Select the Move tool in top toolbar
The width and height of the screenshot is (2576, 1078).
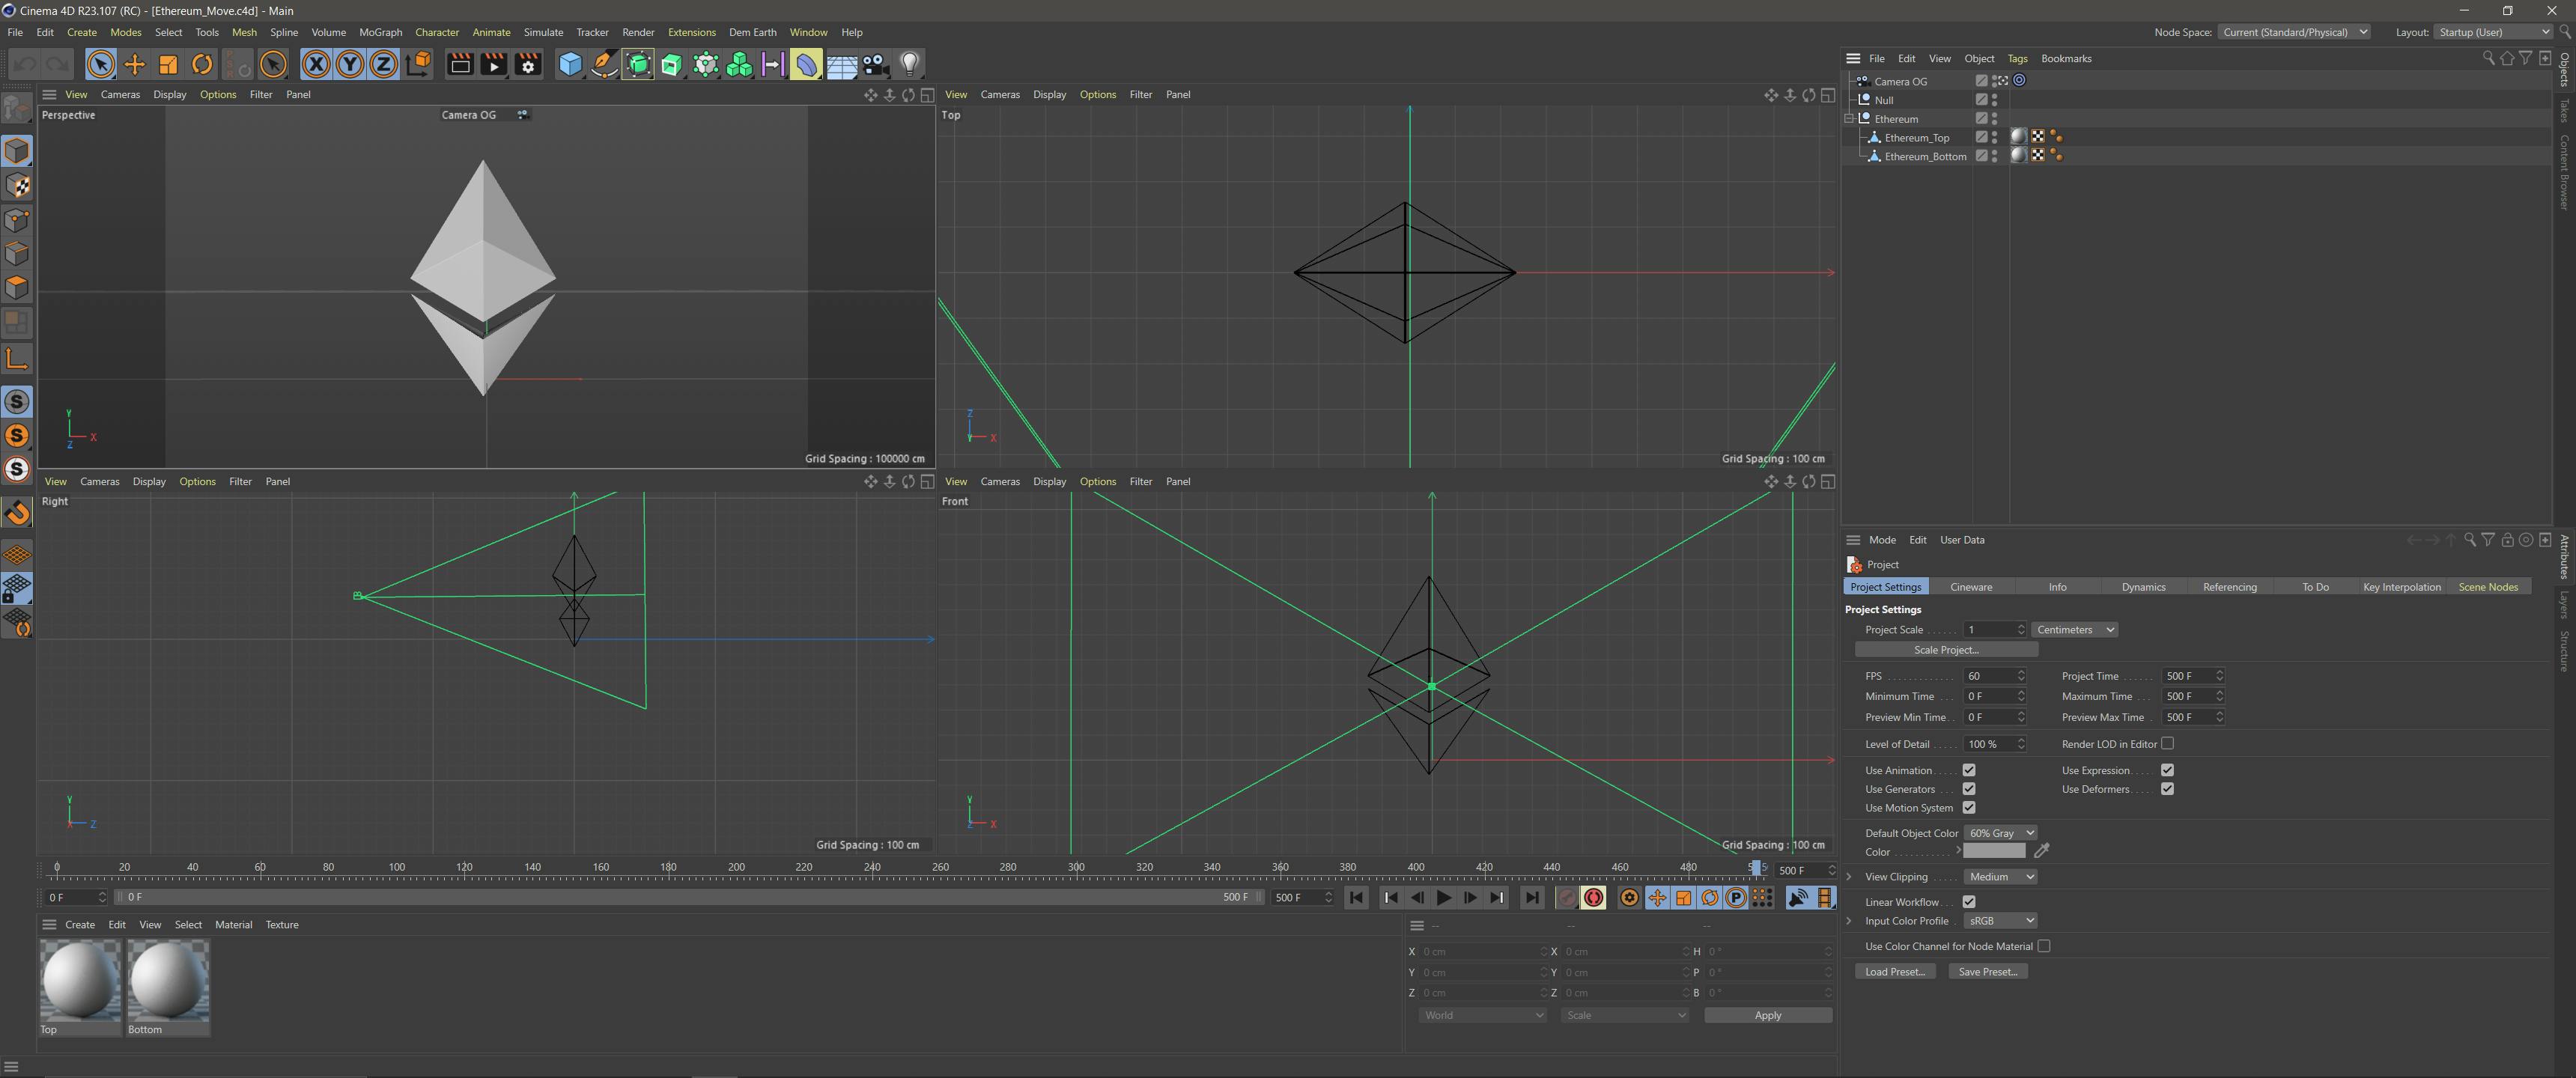134,65
